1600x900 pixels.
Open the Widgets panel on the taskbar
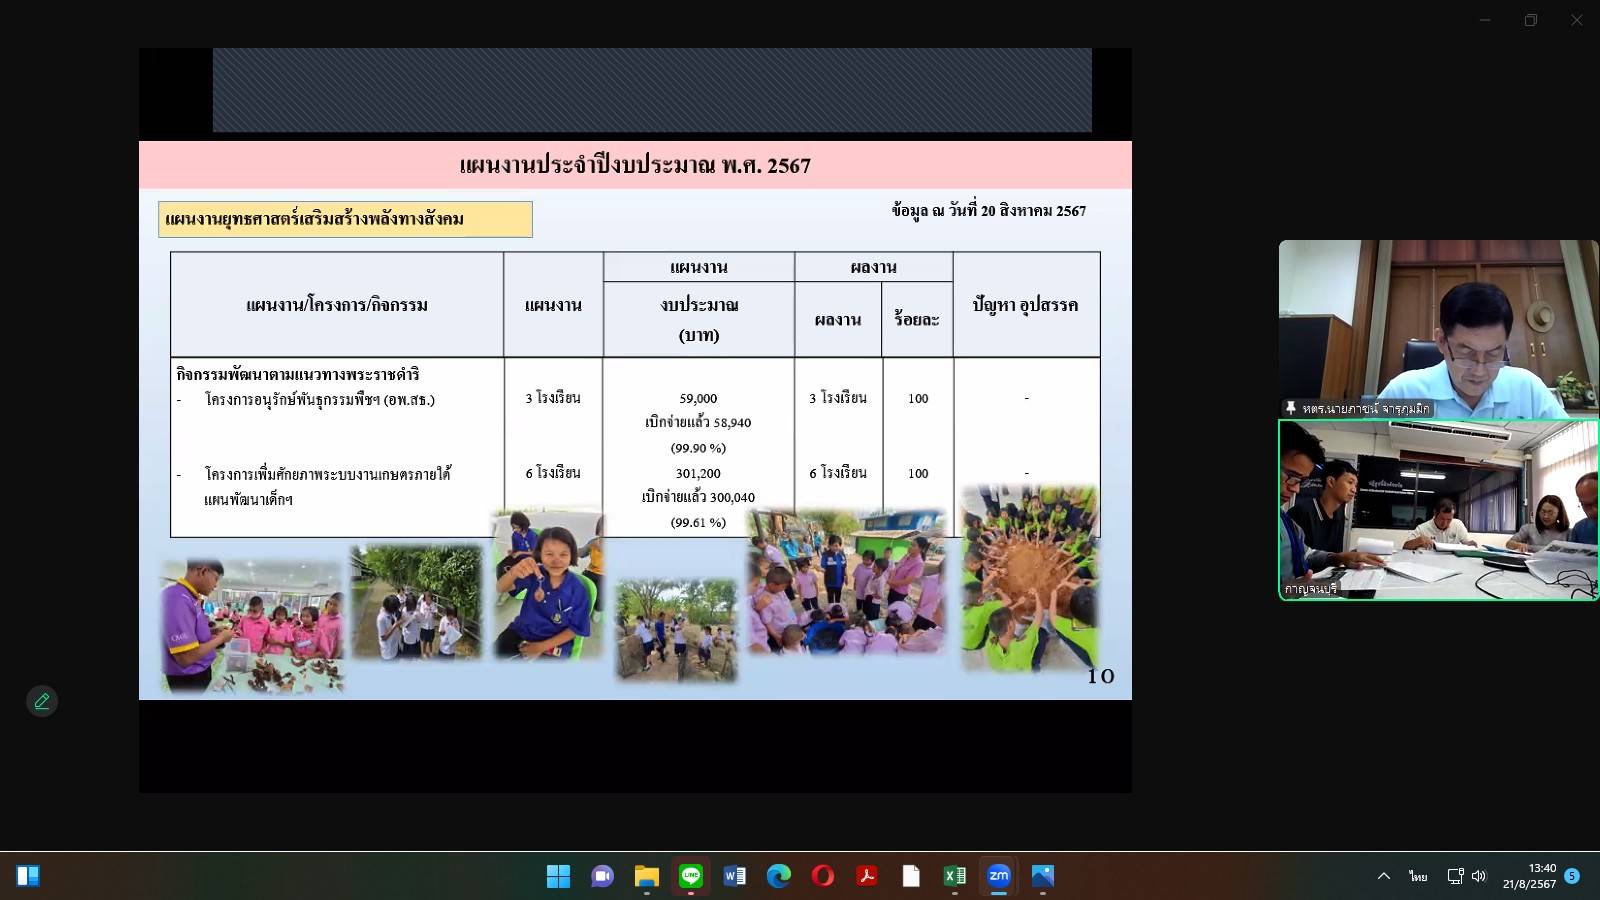tap(28, 876)
